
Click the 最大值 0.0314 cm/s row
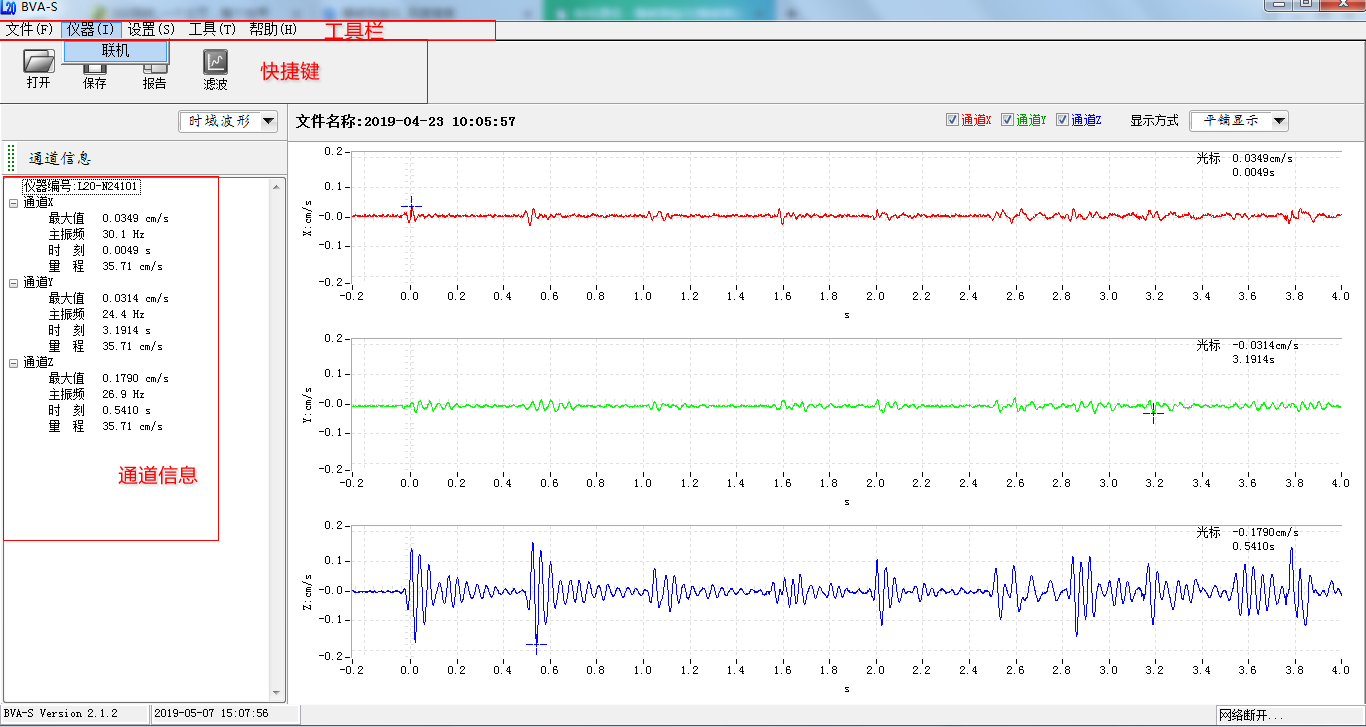coord(108,299)
